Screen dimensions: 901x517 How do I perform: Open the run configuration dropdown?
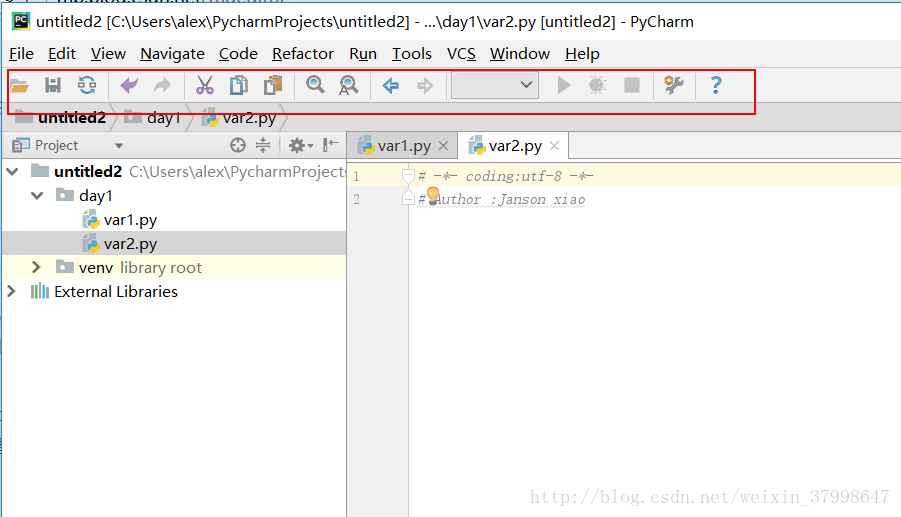pos(495,85)
